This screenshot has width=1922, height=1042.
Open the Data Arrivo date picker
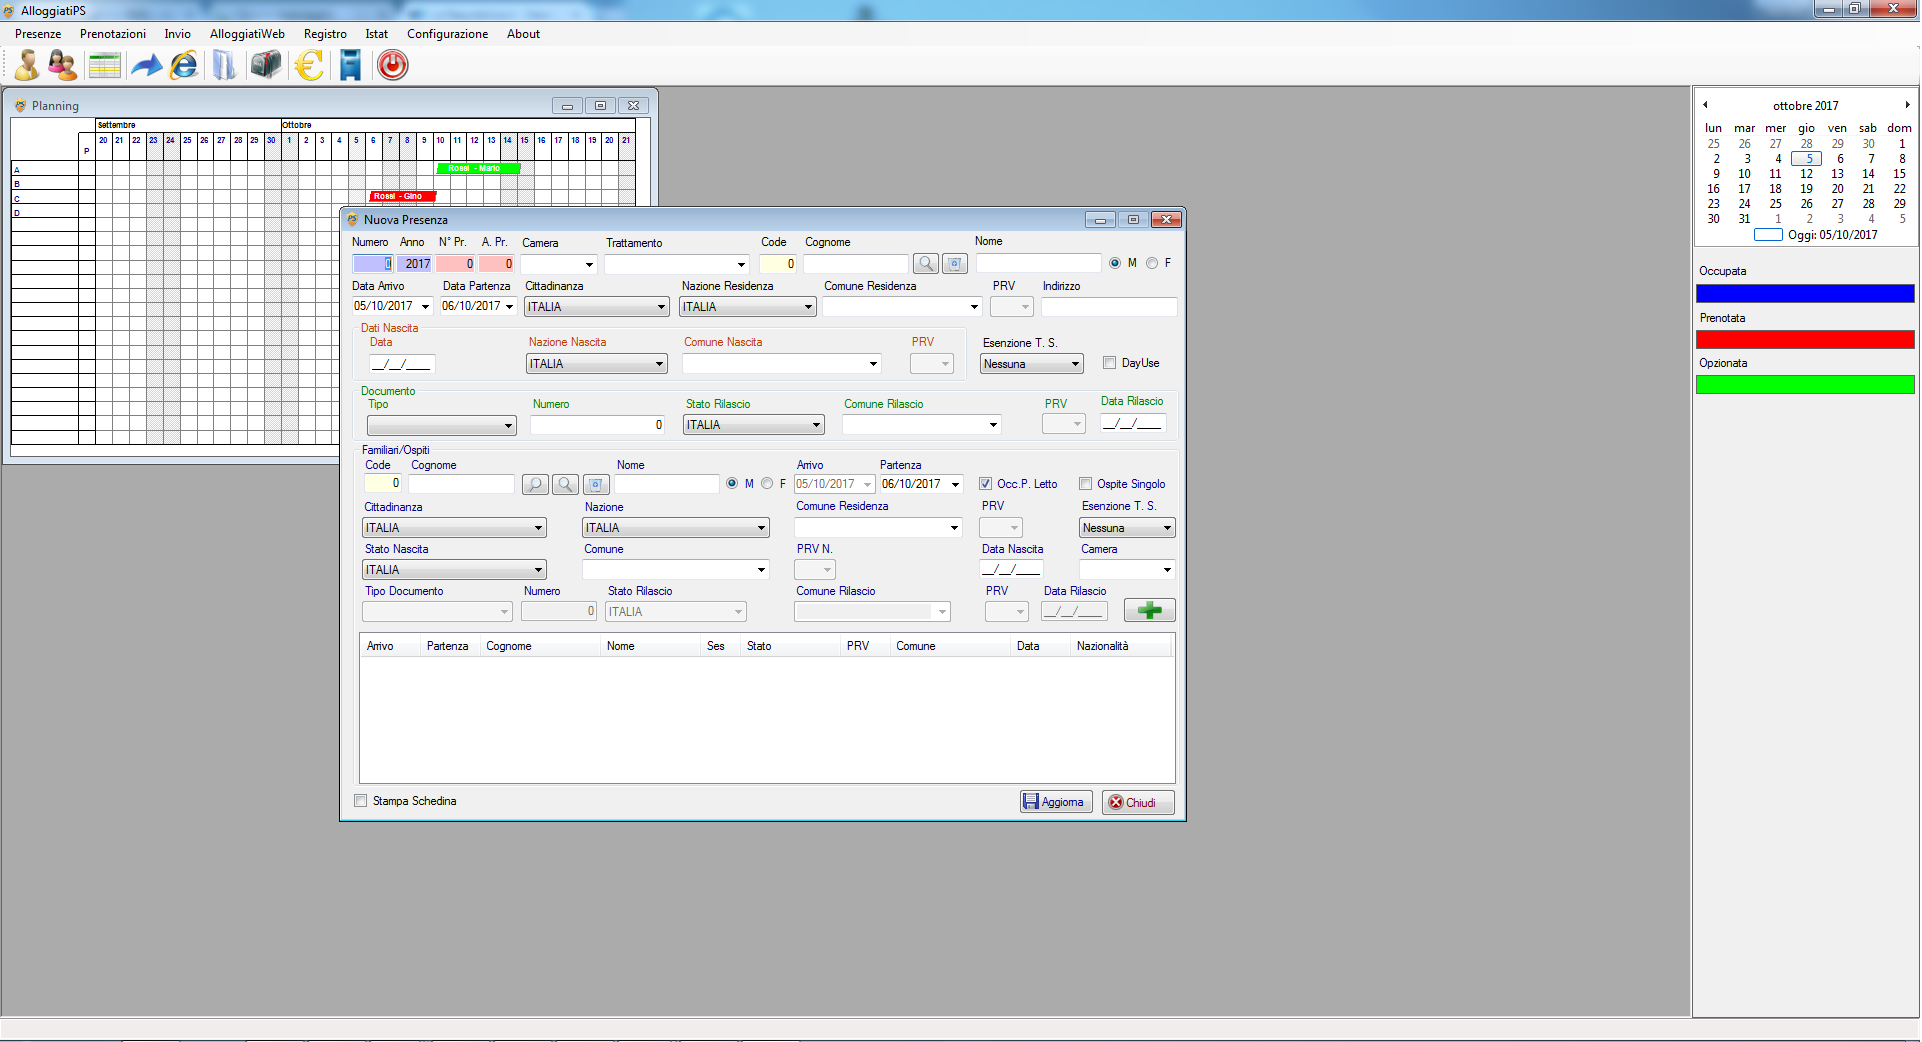425,307
